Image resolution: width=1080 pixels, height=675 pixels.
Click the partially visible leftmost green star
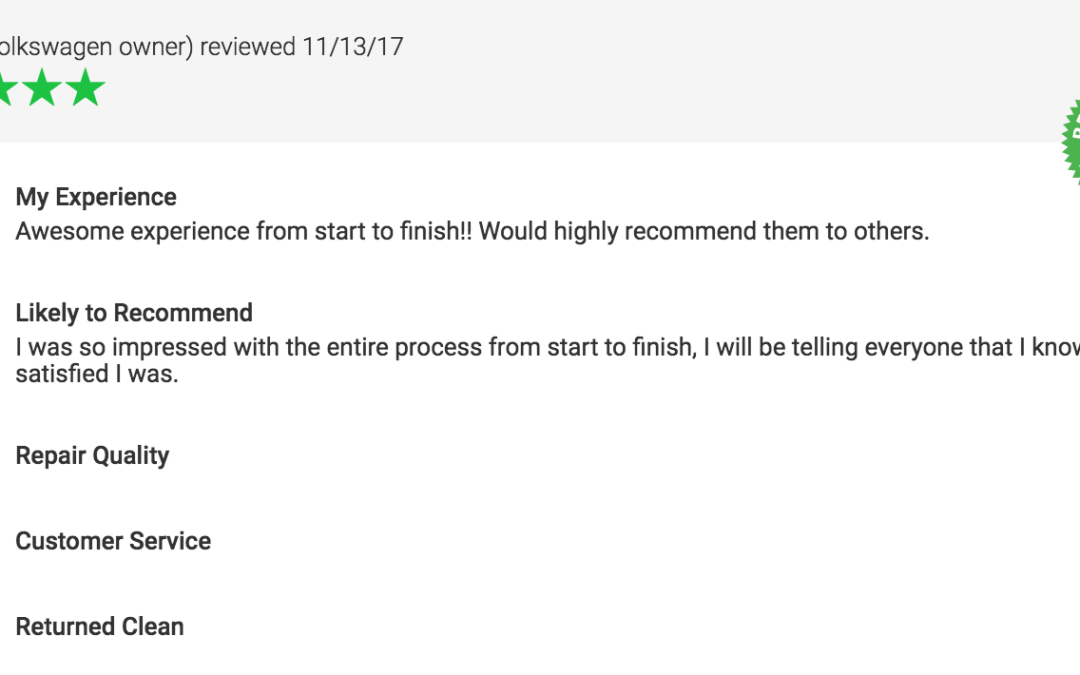[x=8, y=87]
